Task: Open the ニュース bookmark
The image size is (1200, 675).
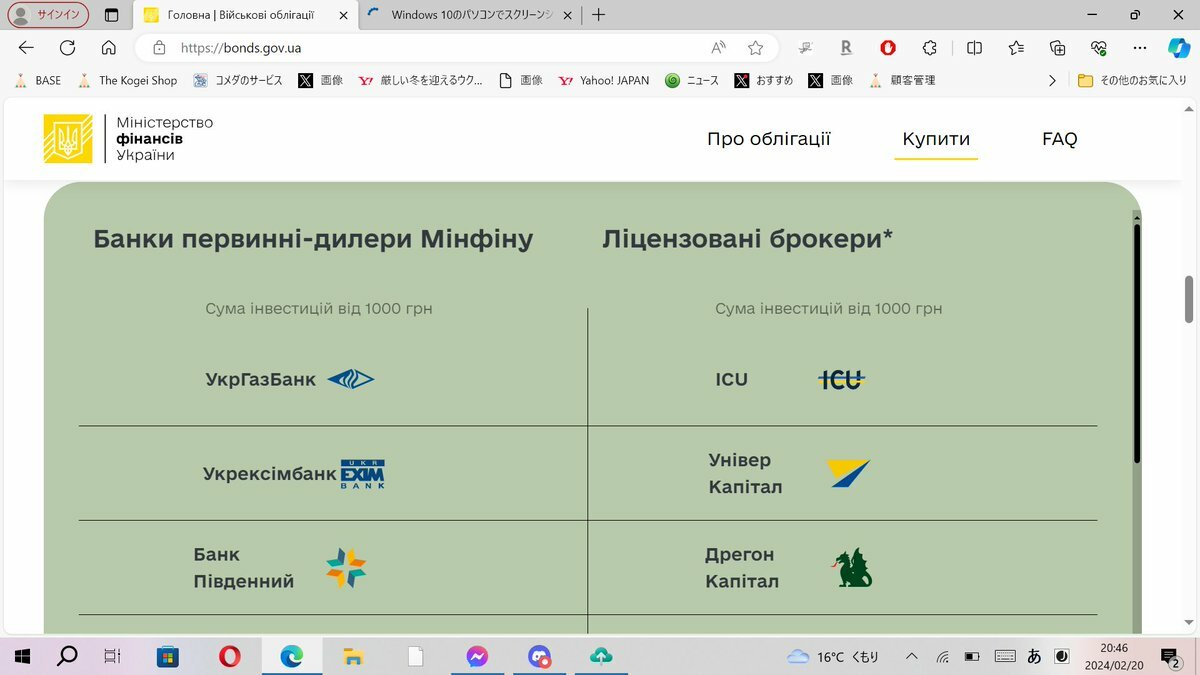Action: [692, 80]
